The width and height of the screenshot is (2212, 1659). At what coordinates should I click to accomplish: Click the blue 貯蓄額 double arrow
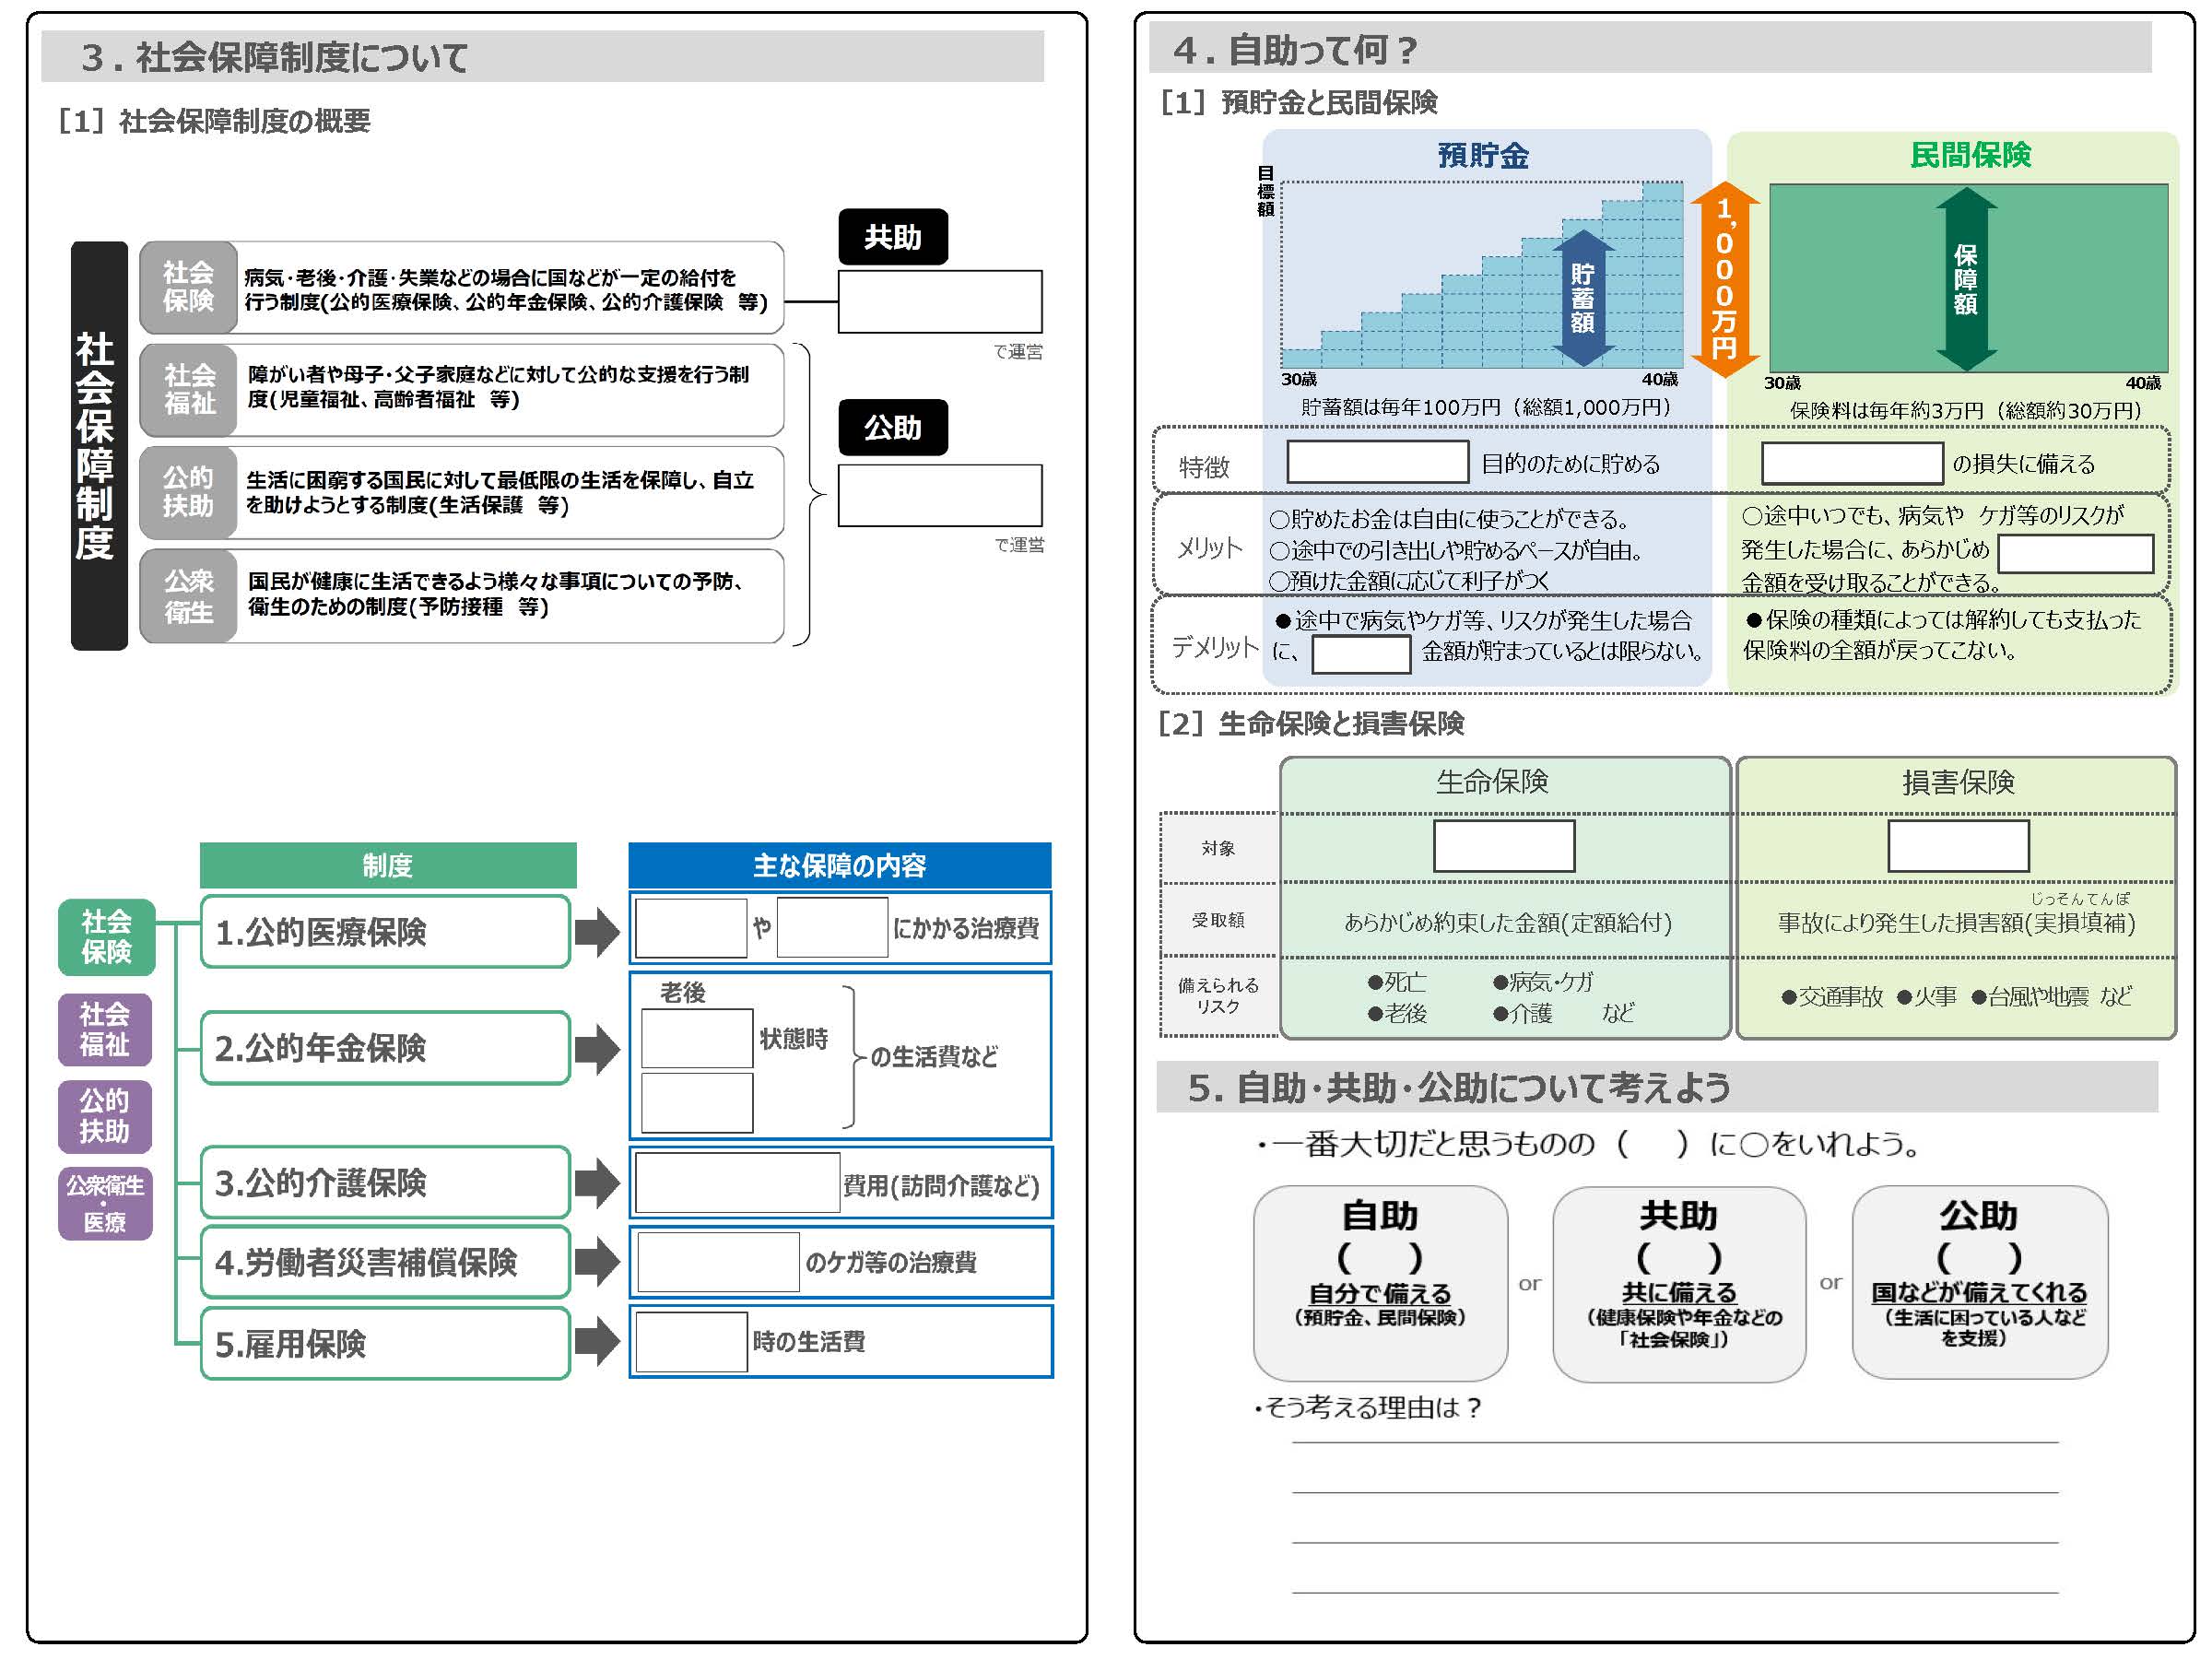[1582, 299]
